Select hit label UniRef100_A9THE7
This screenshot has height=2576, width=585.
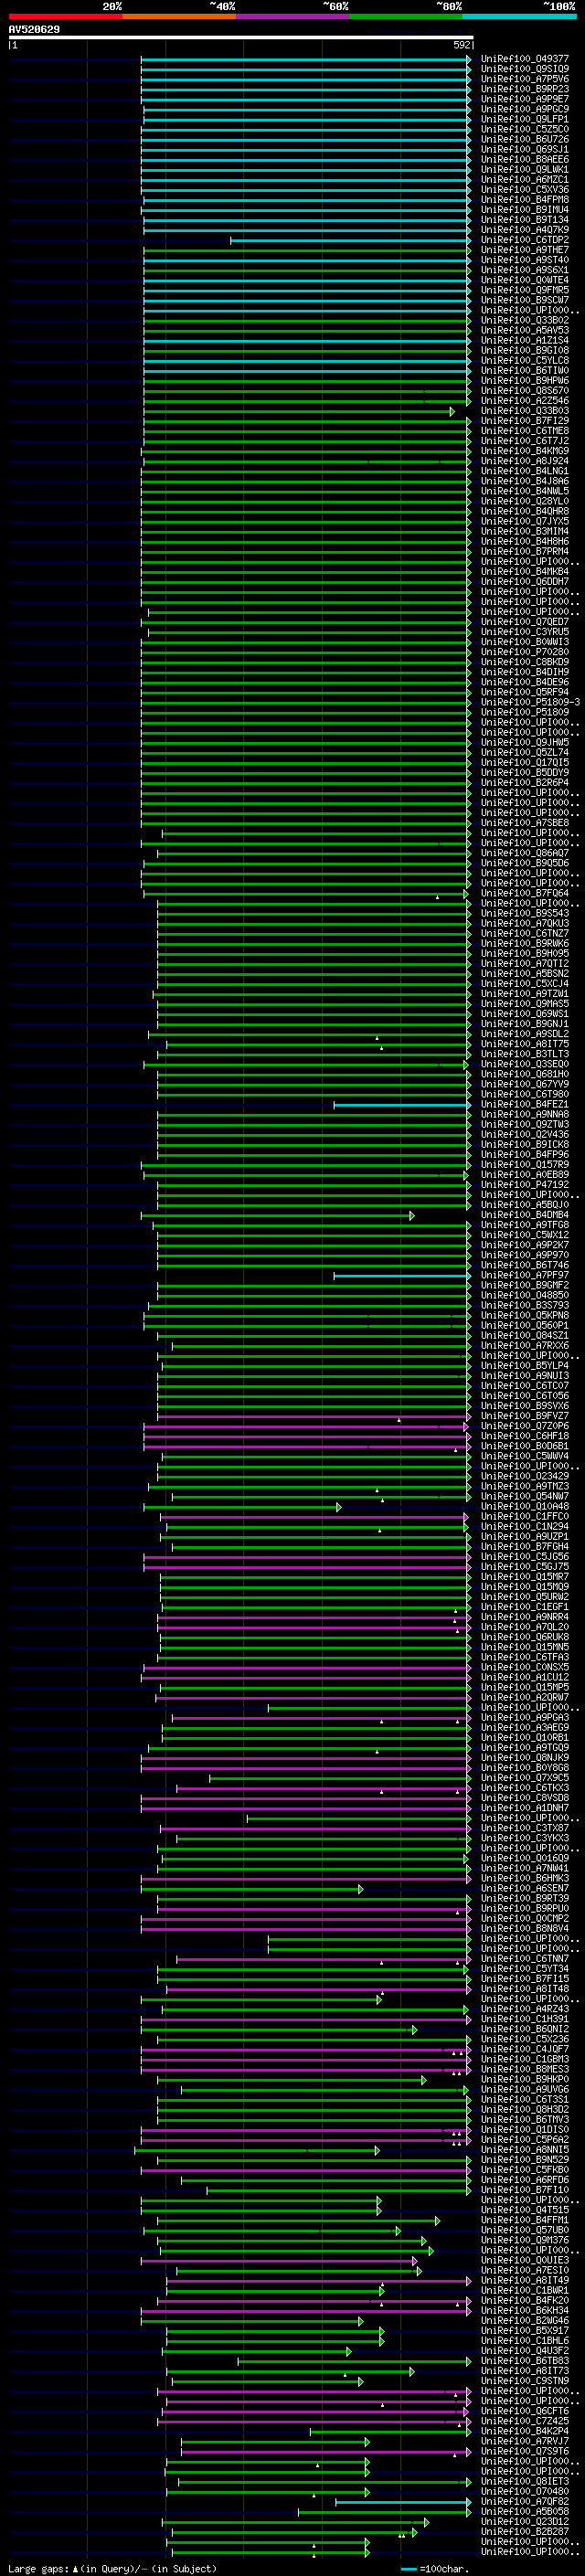[x=525, y=250]
